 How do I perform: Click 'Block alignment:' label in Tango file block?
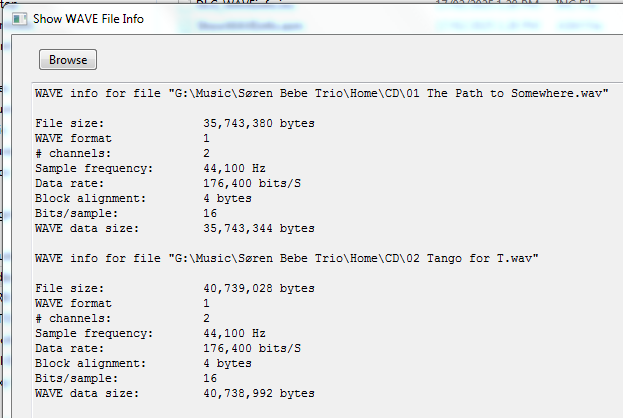point(91,363)
